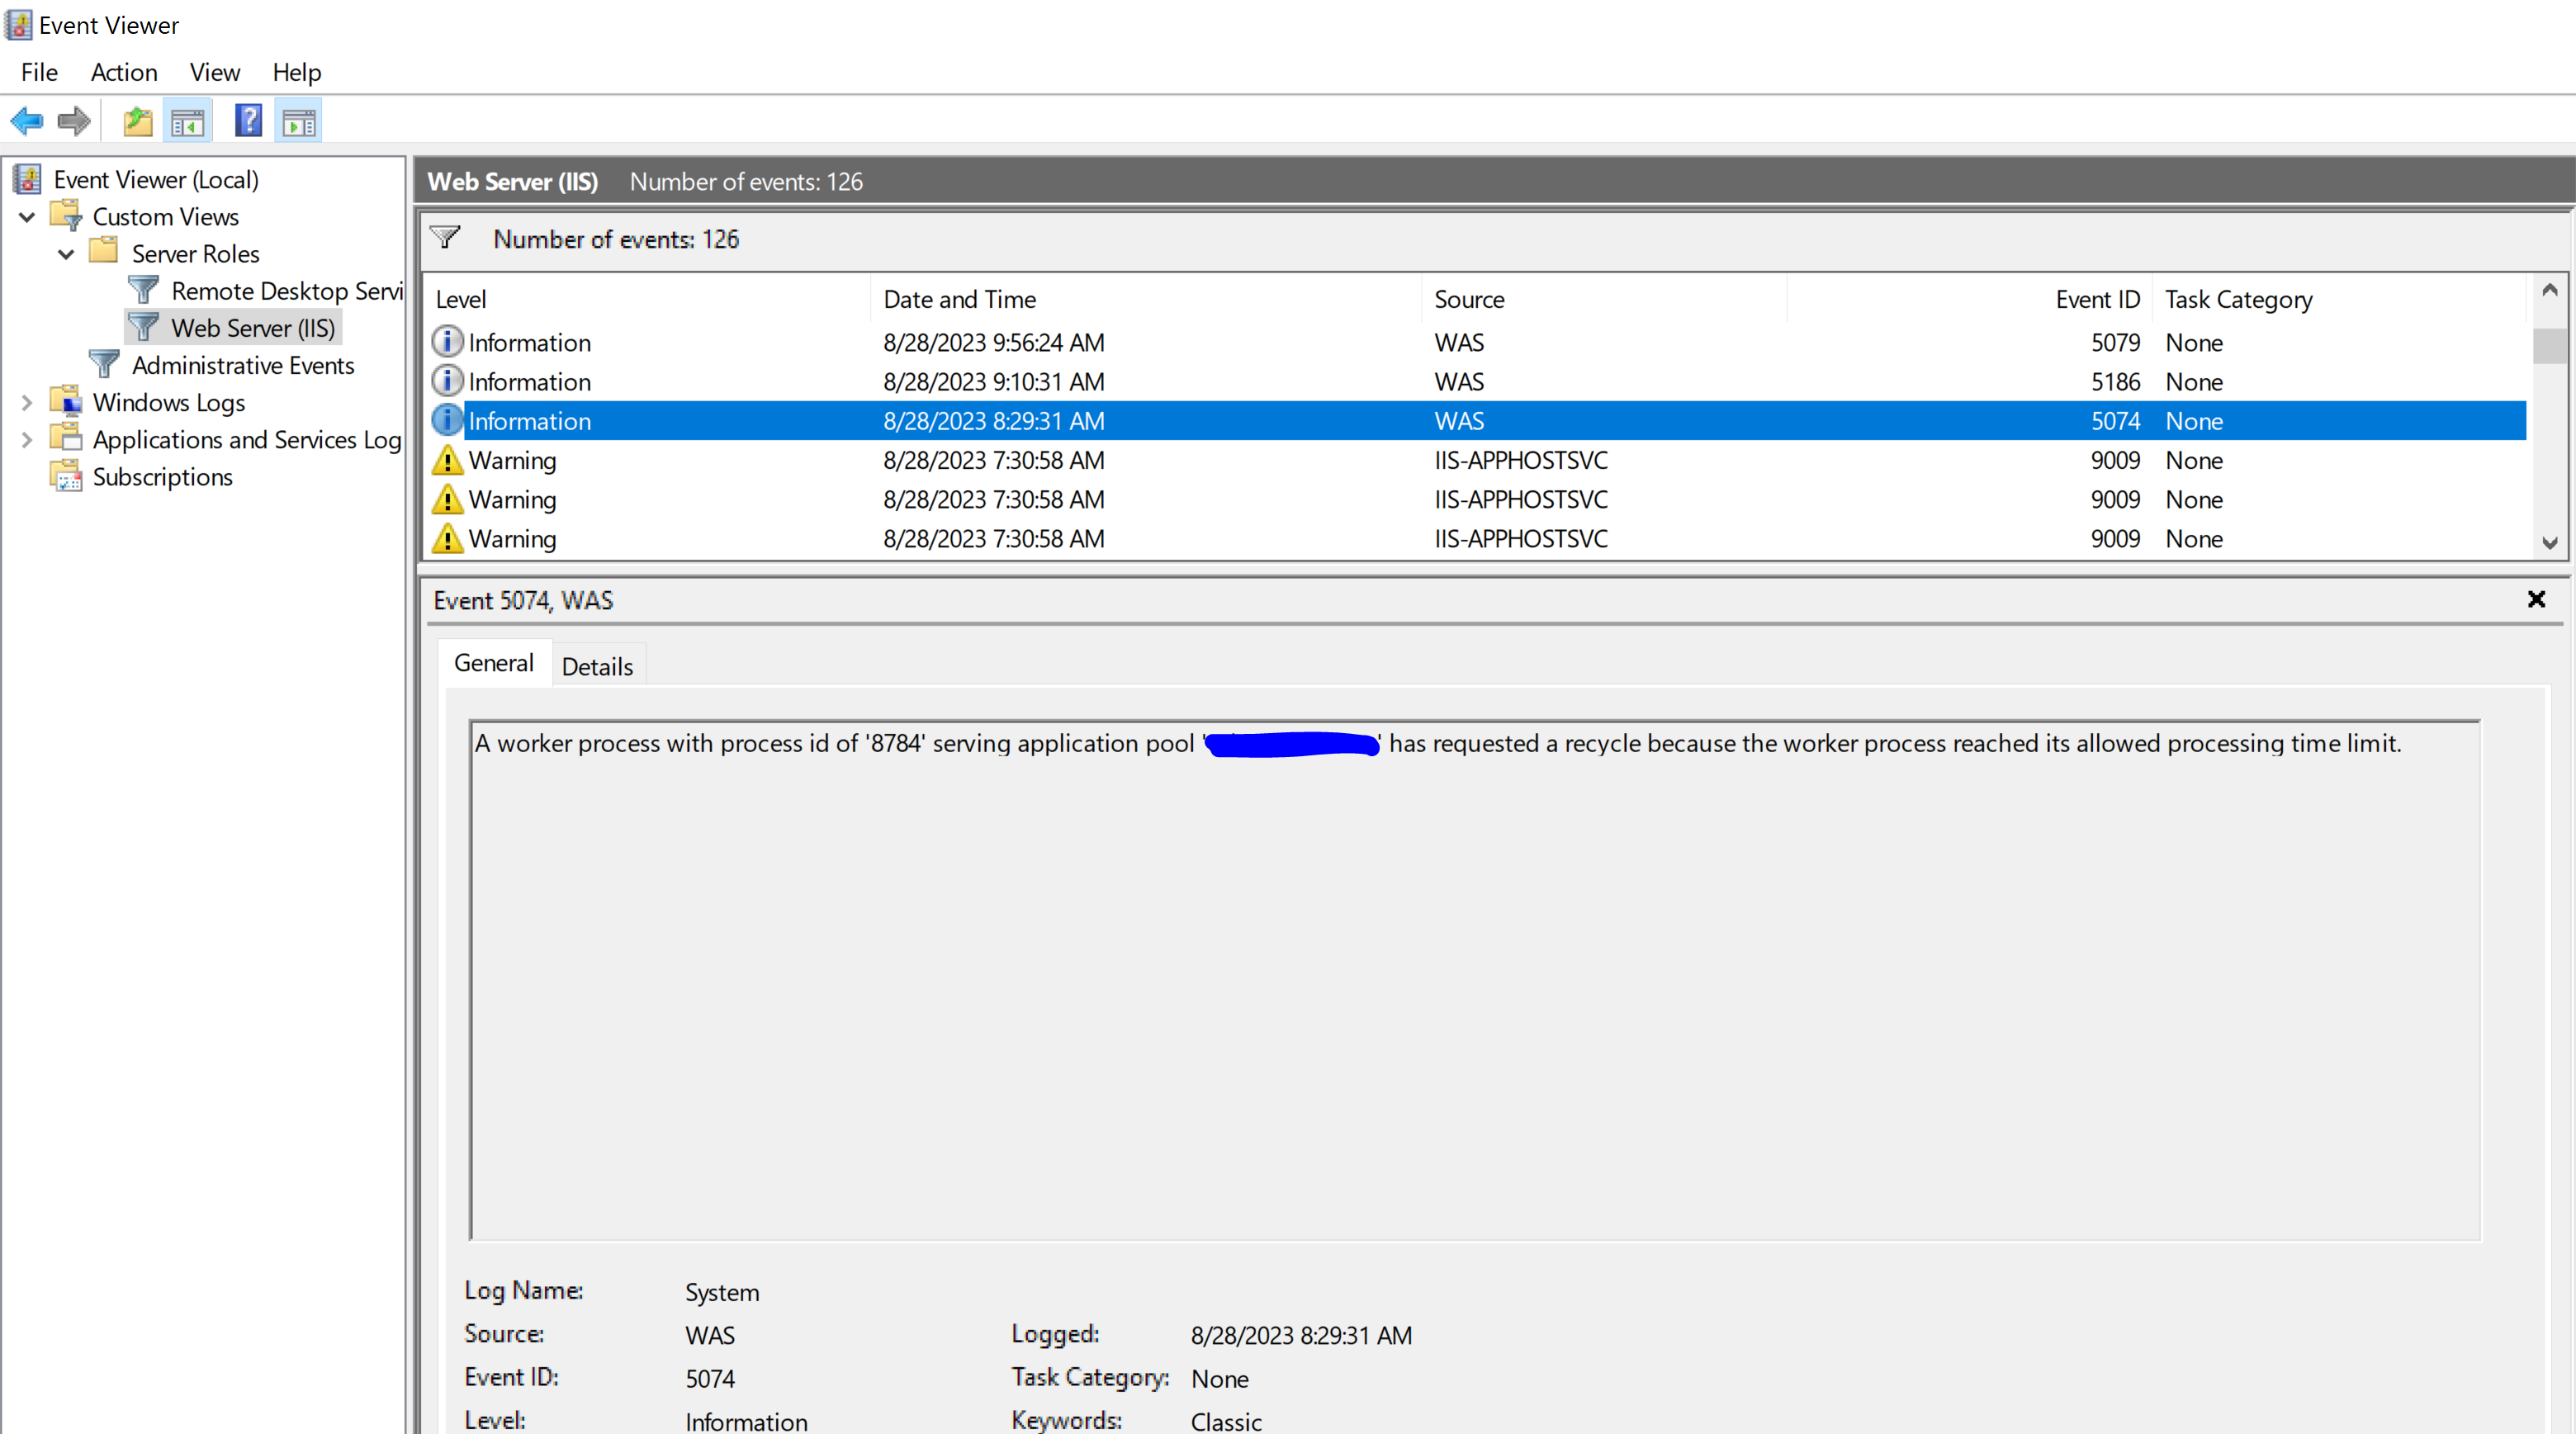Click the Event Viewer (Local) root icon

pyautogui.click(x=27, y=179)
